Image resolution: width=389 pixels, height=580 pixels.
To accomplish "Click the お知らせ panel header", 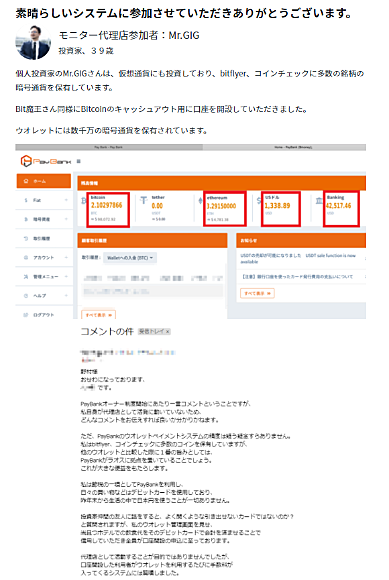I will click(x=301, y=240).
